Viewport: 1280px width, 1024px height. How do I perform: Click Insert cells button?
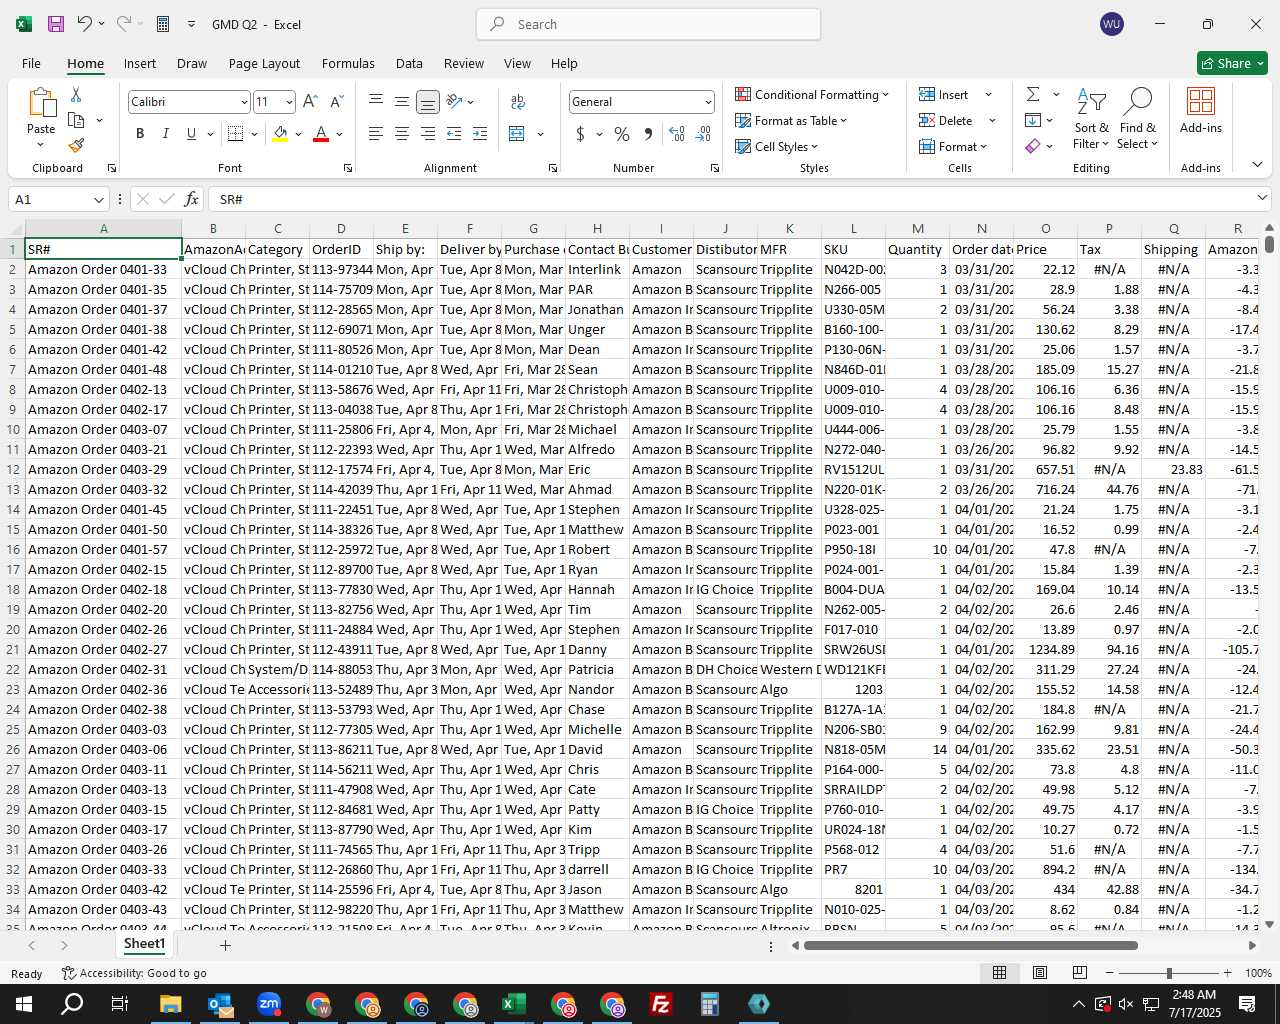(x=944, y=95)
